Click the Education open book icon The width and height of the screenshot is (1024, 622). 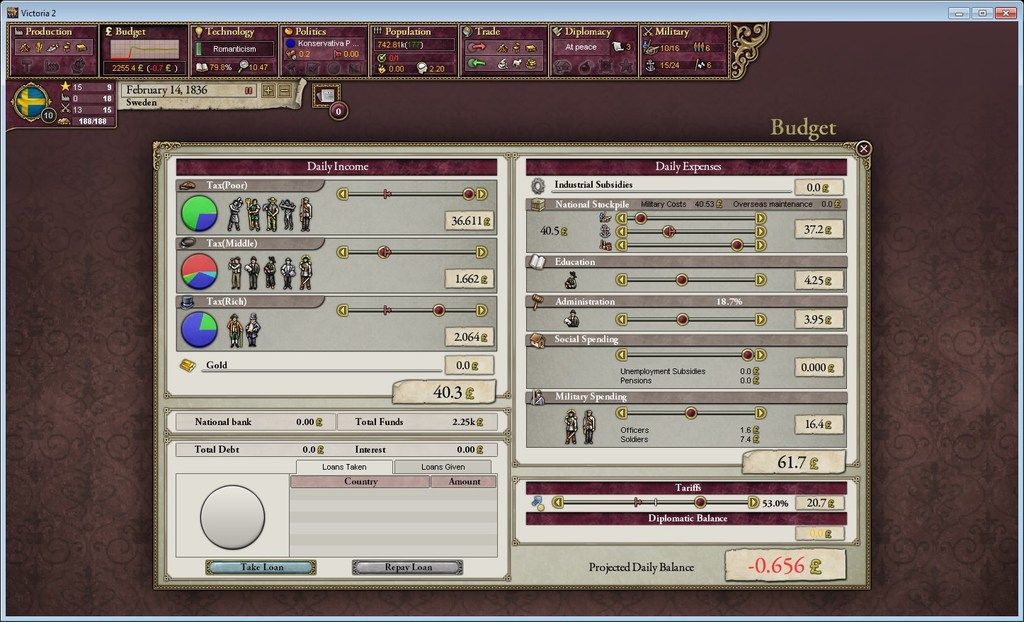[x=537, y=262]
